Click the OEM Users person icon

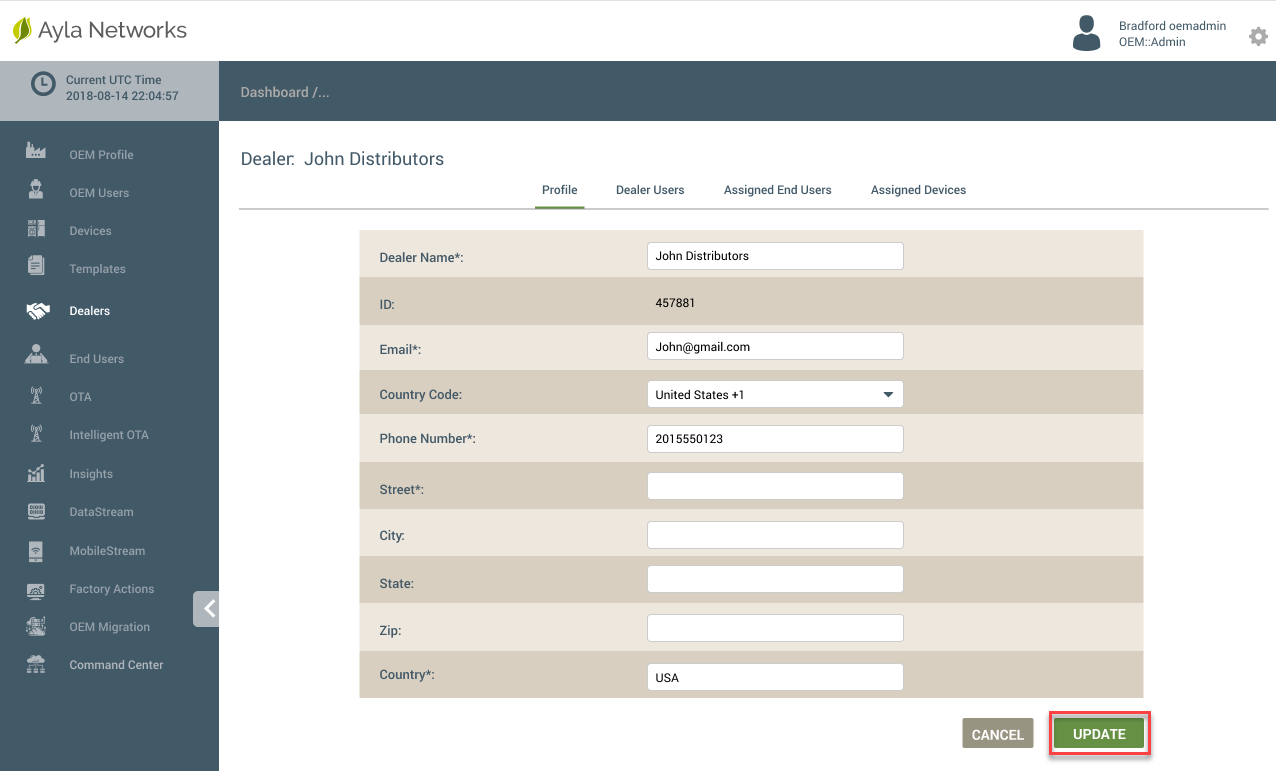pyautogui.click(x=36, y=189)
